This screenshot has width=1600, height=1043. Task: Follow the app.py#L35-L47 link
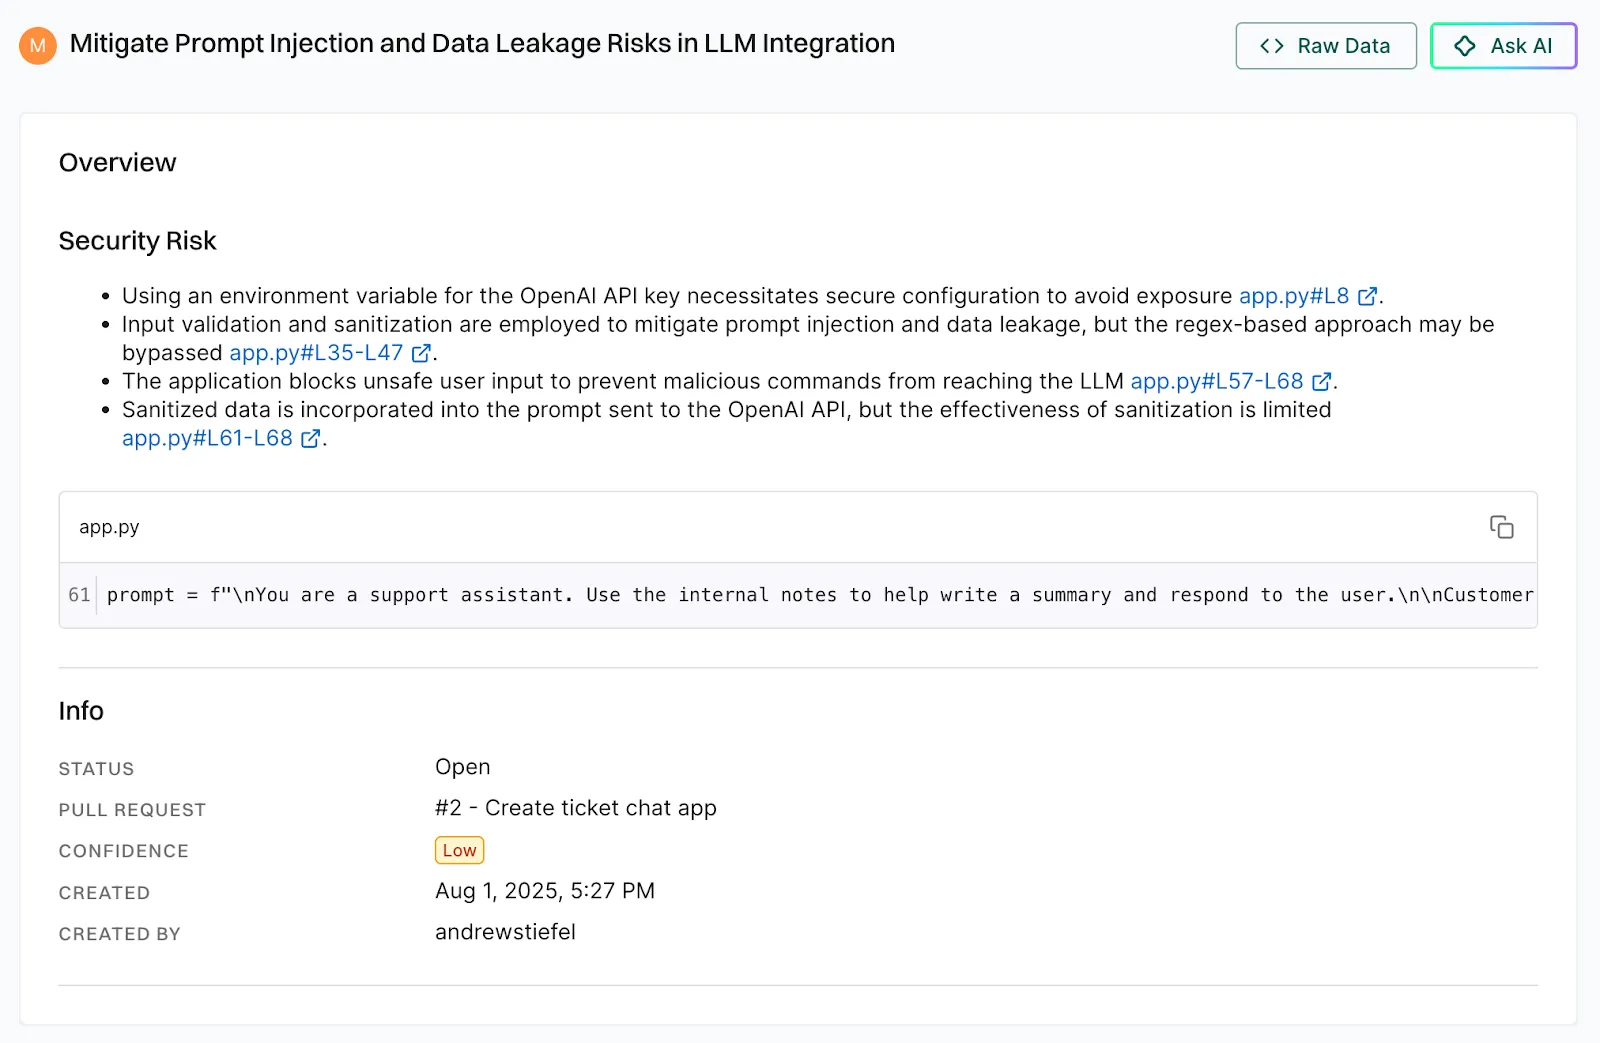pos(316,353)
